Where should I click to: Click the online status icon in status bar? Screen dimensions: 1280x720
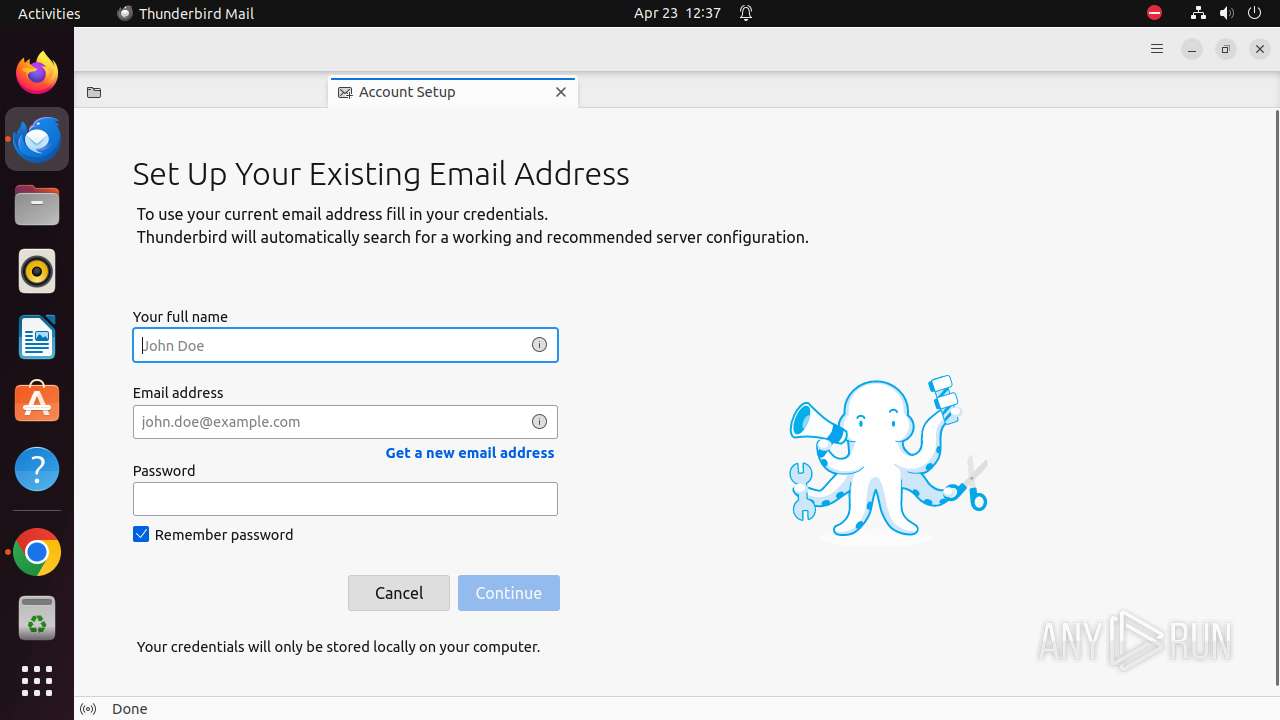[88, 709]
